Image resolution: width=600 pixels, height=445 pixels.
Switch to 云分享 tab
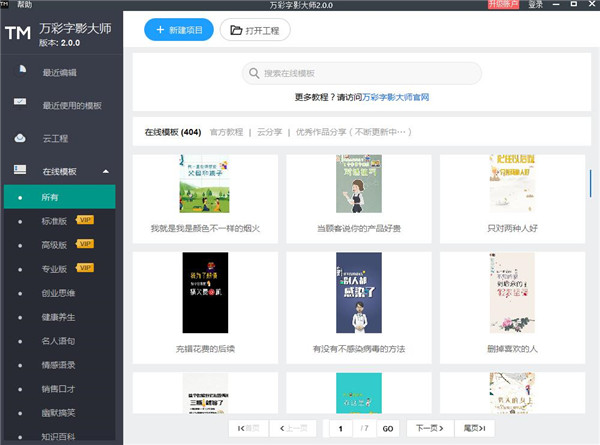(x=269, y=132)
